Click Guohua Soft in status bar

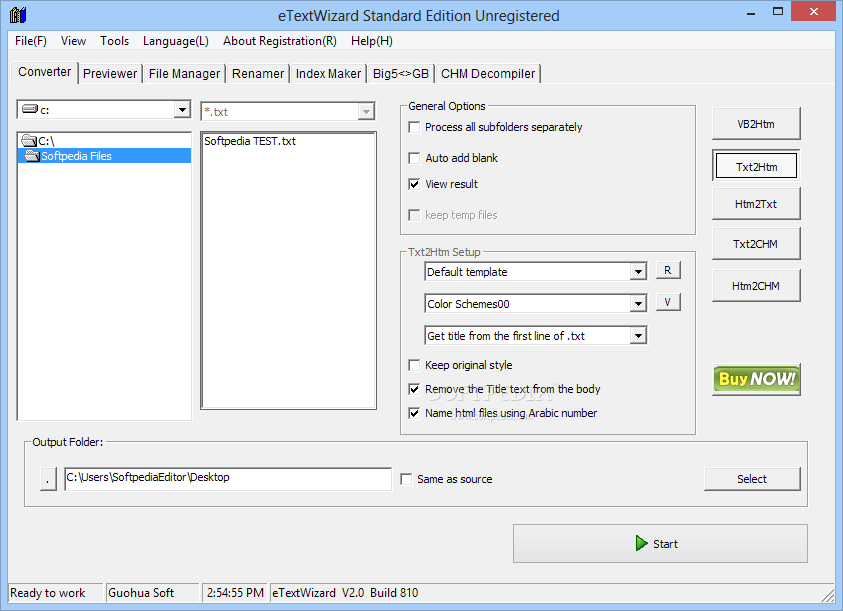pos(141,593)
